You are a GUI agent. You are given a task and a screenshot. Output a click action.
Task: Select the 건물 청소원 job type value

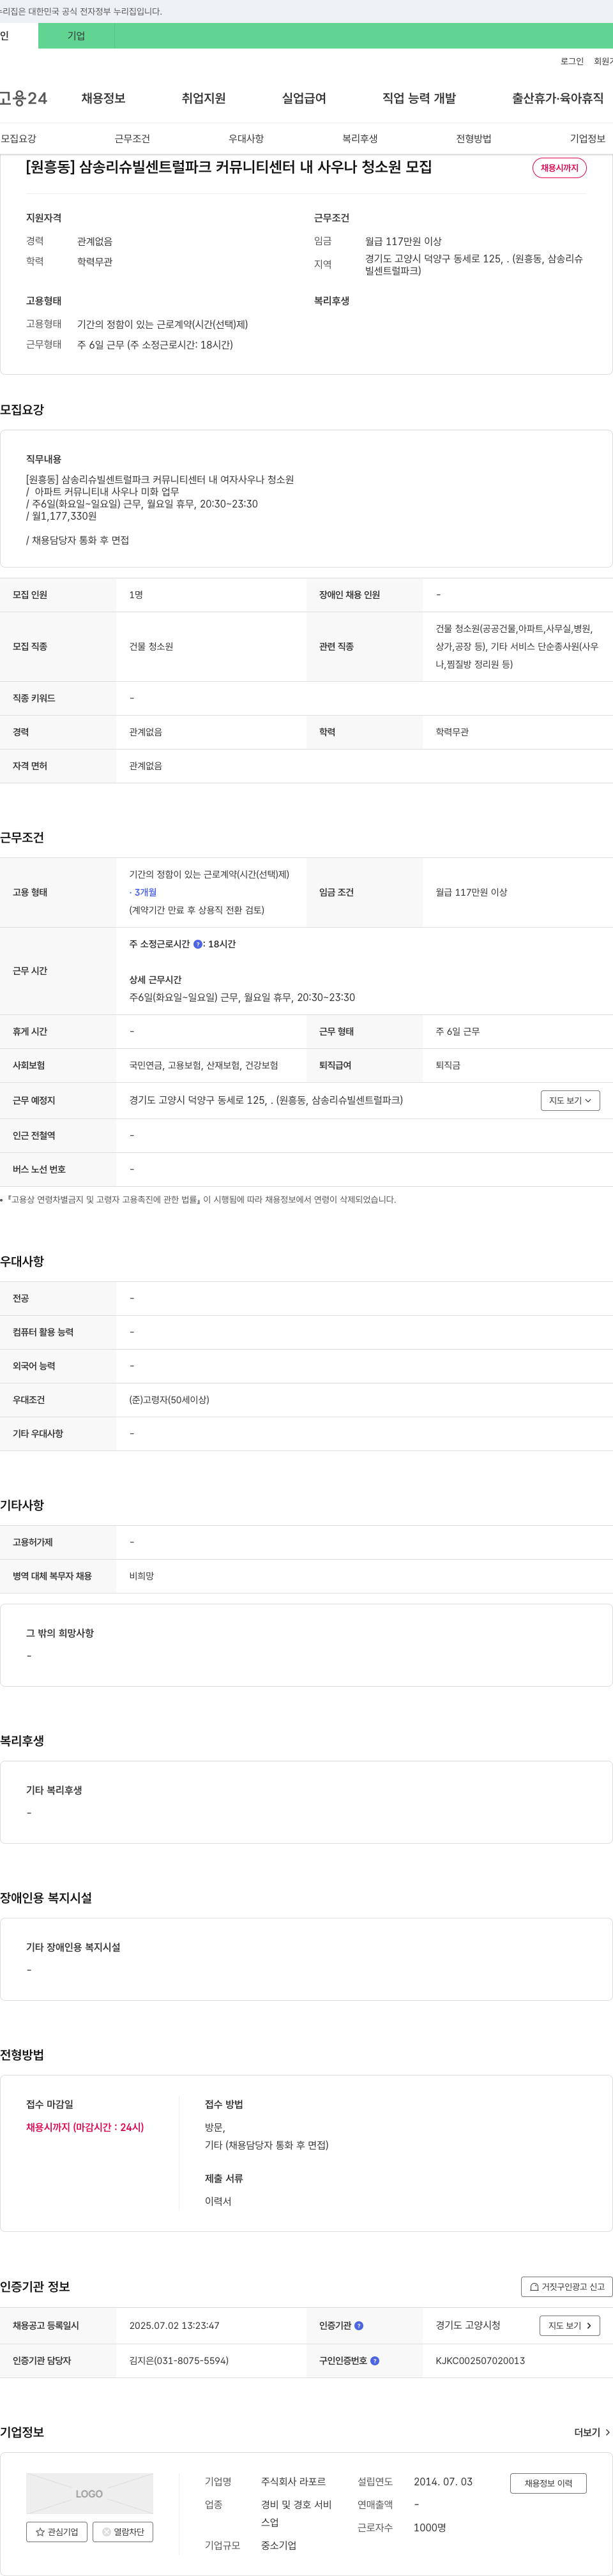151,647
